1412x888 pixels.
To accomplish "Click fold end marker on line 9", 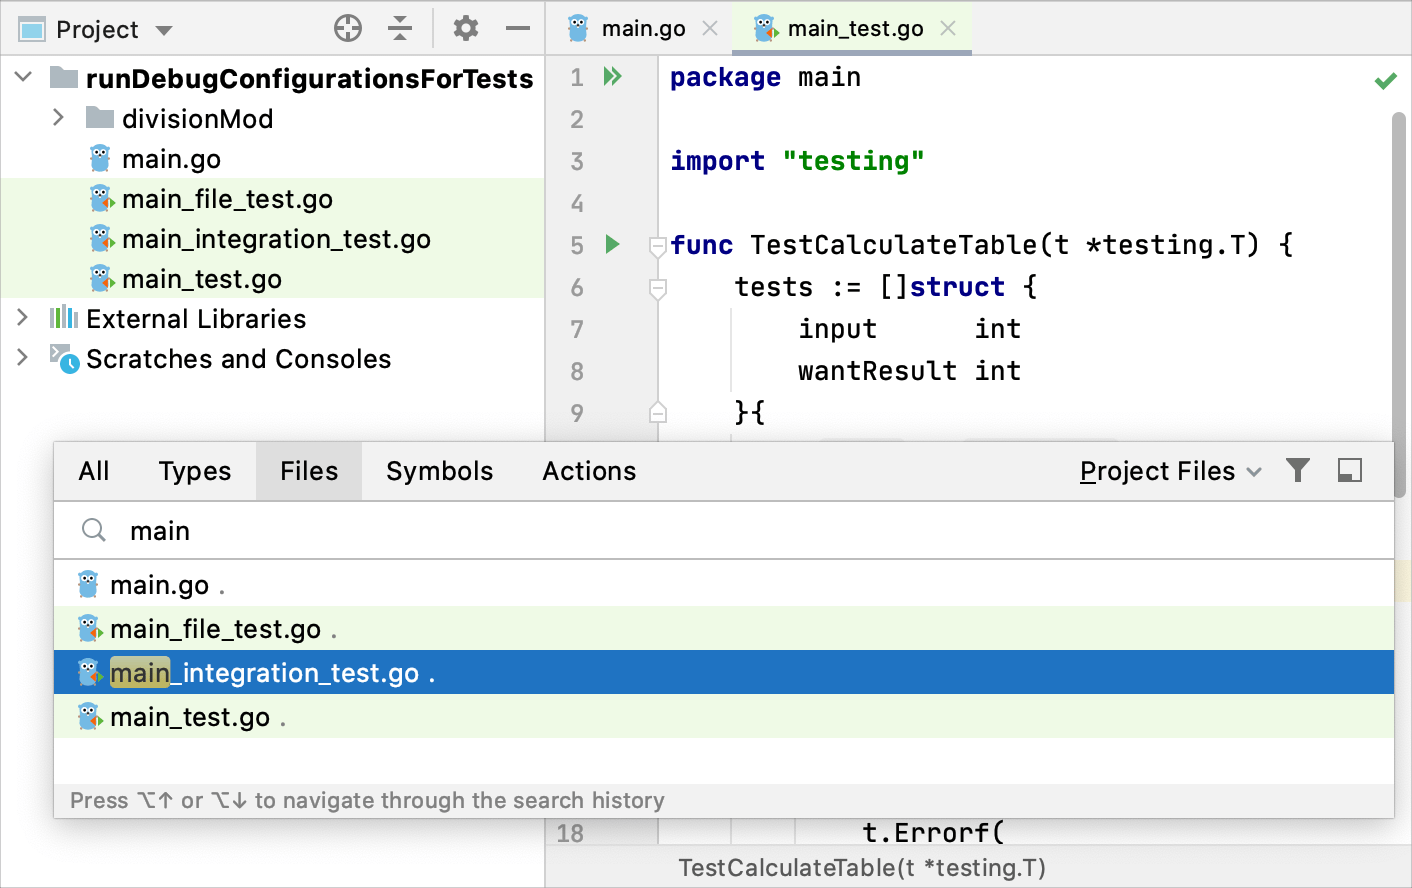I will point(658,412).
